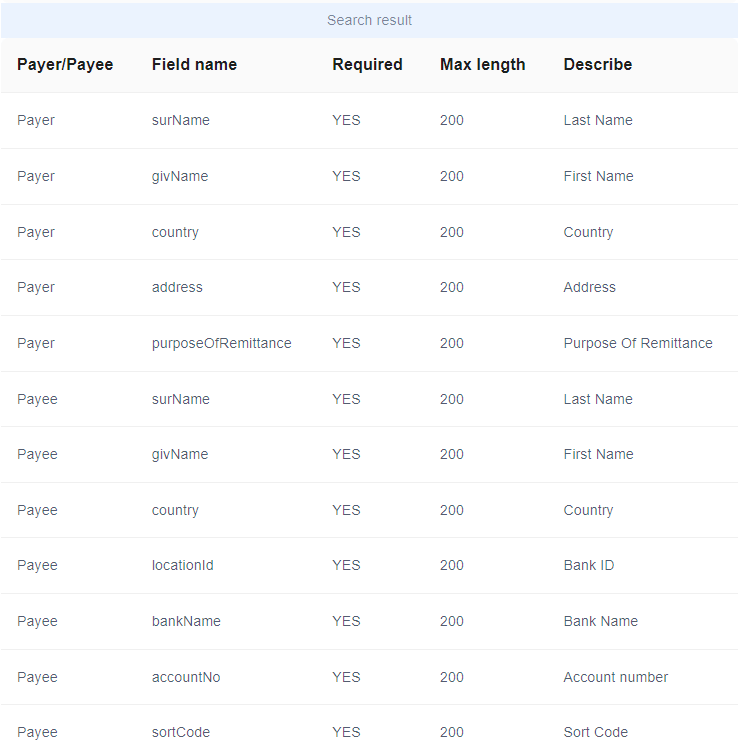Click the Describe column header
741x751 pixels.
(x=598, y=65)
